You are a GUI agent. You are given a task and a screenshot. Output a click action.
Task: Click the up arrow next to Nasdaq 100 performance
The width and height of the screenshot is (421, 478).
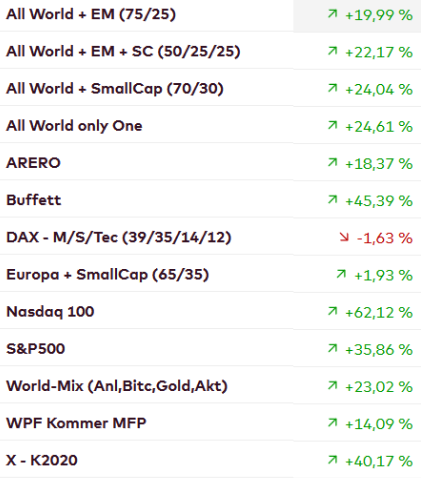click(x=332, y=311)
